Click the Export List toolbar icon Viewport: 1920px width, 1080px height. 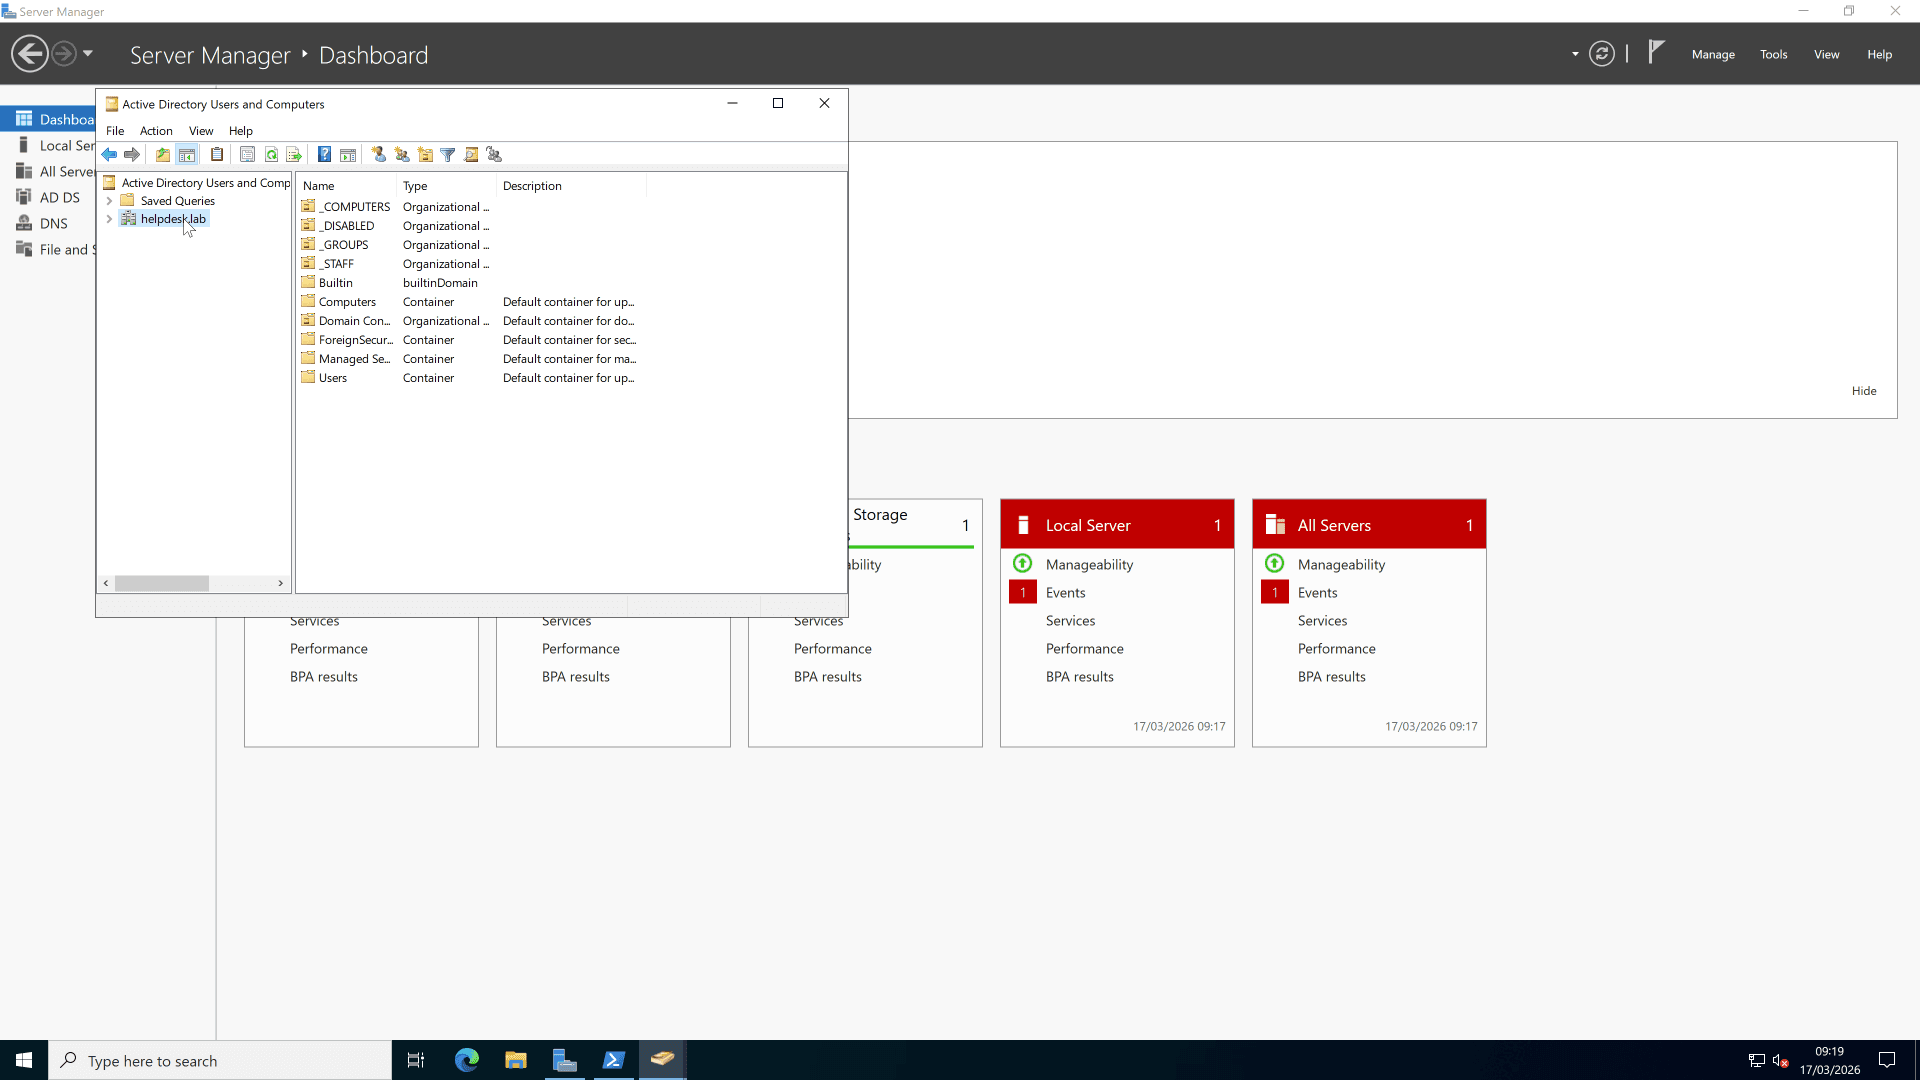pyautogui.click(x=294, y=155)
